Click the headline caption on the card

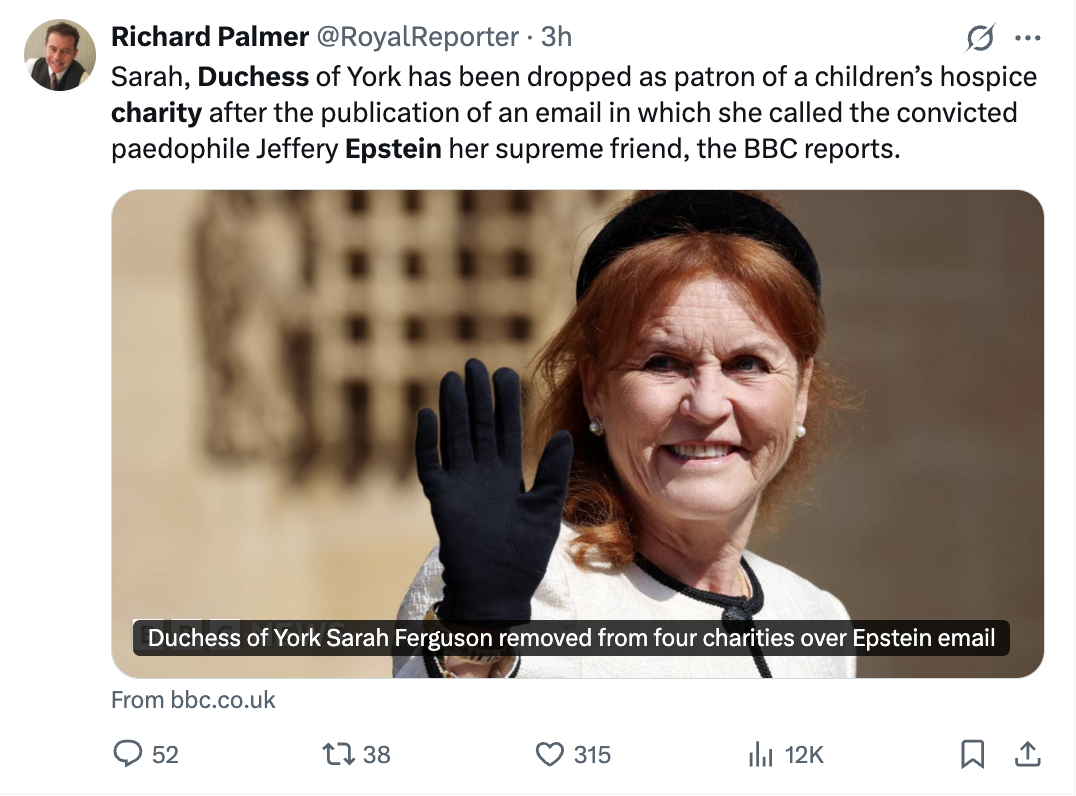(571, 638)
